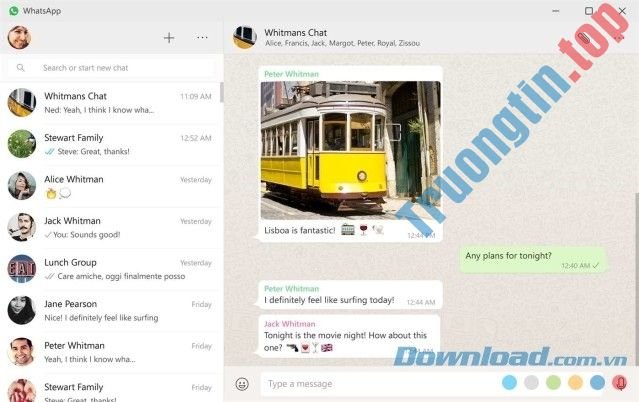The height and width of the screenshot is (402, 639).
Task: Click the green Peter Whitman name above the photo
Action: (x=291, y=74)
